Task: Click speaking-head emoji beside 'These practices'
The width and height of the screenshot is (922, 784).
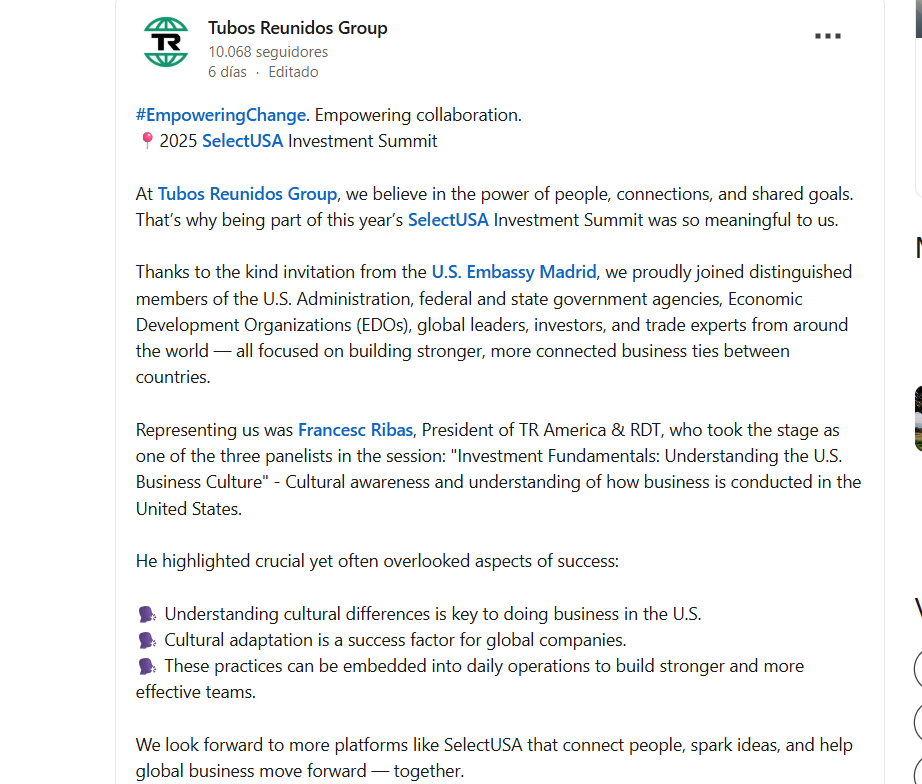Action: point(147,666)
